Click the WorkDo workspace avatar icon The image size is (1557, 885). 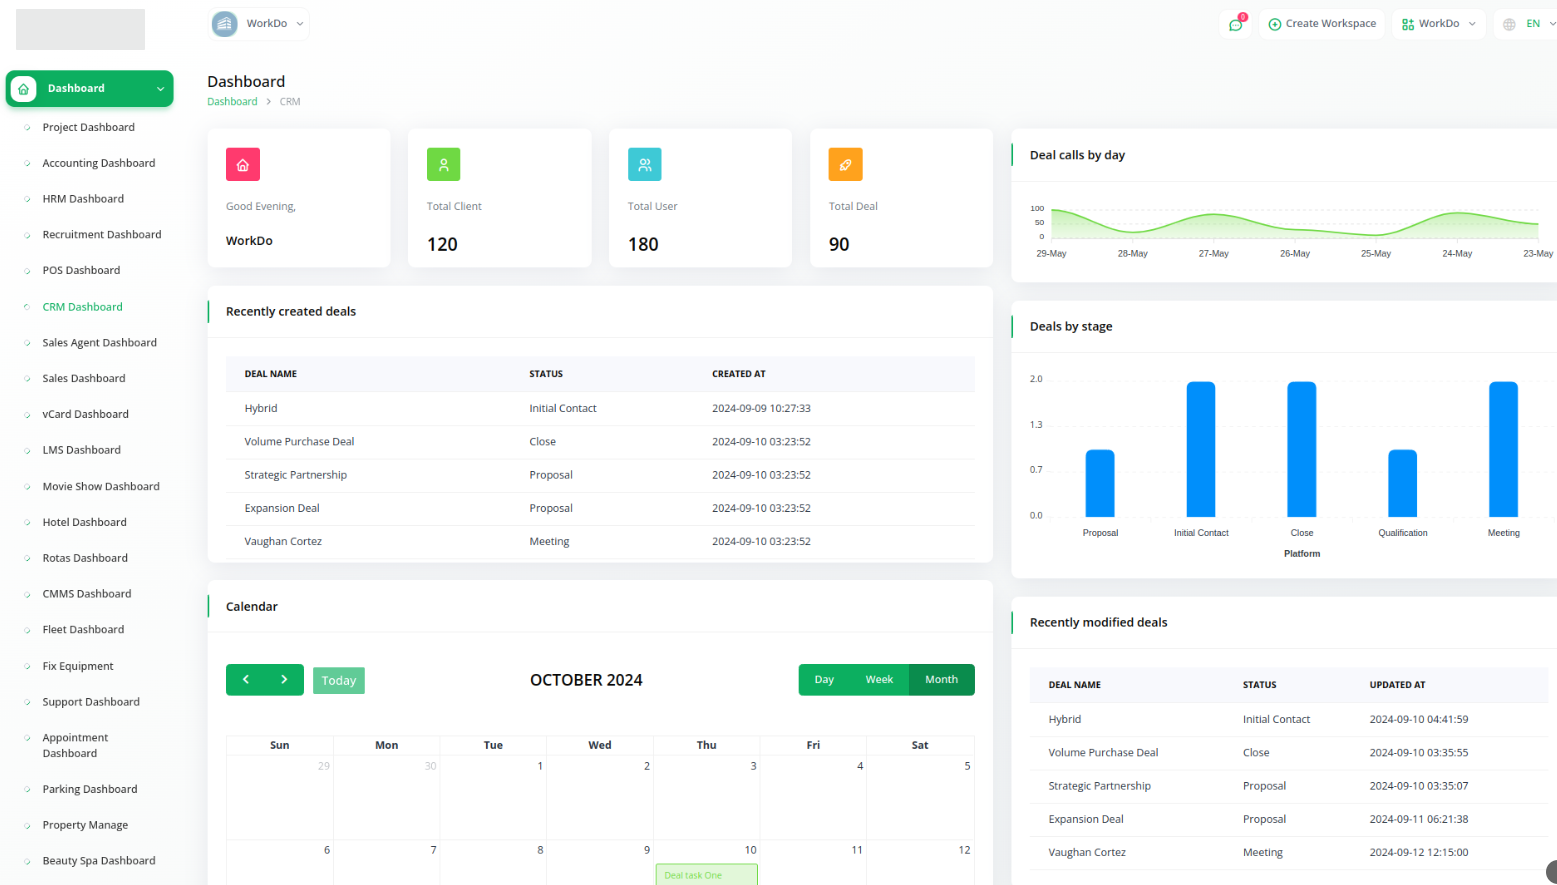pyautogui.click(x=225, y=24)
